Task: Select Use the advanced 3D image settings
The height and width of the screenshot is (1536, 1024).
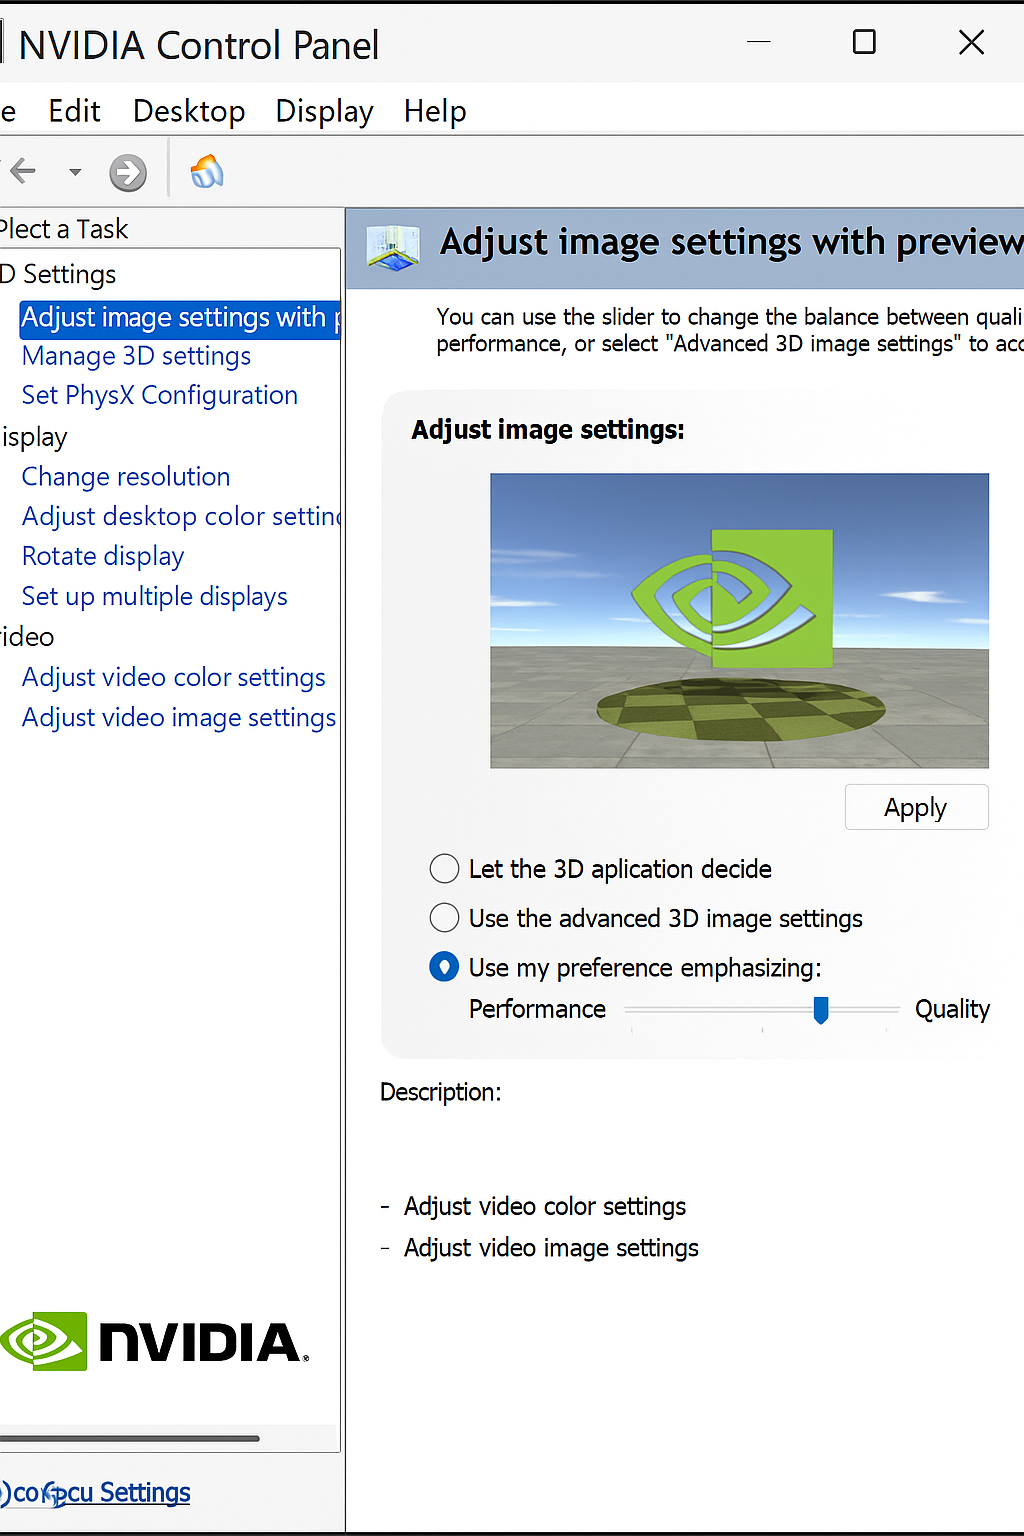Action: (x=444, y=917)
